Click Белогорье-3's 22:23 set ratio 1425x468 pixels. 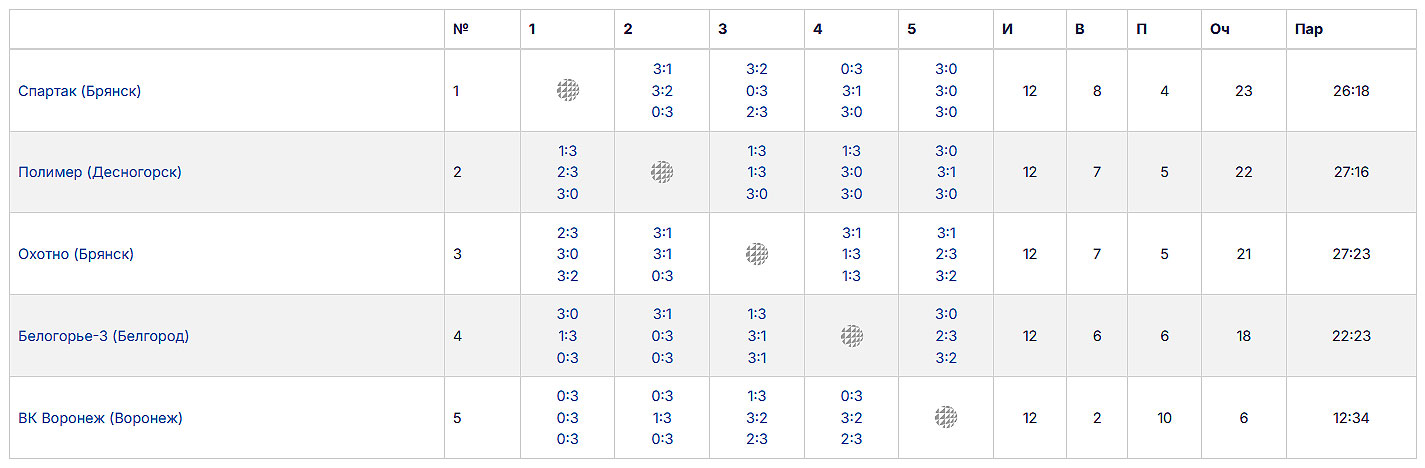point(1351,336)
